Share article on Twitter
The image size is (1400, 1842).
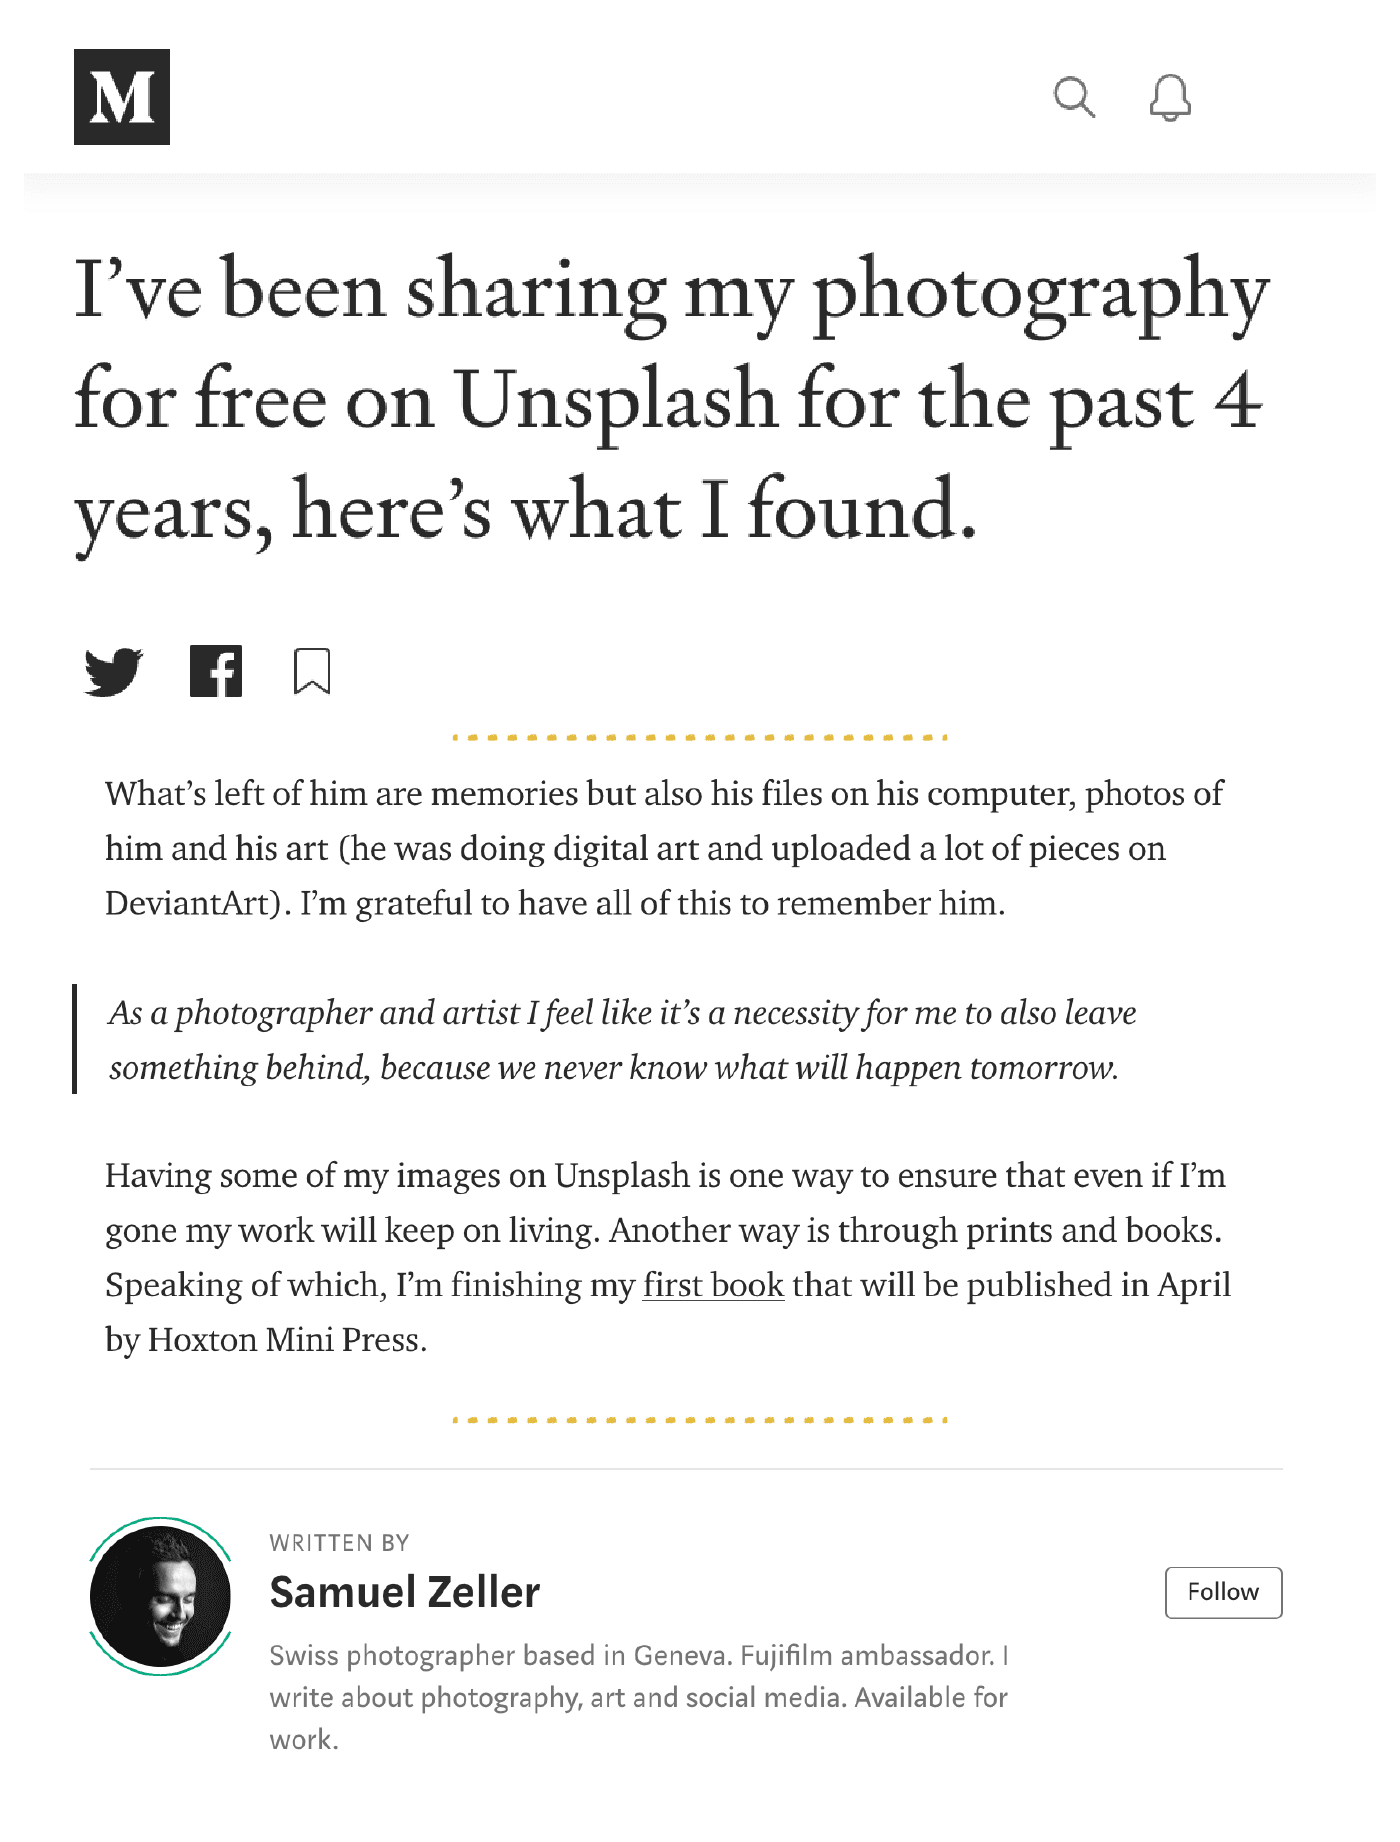coord(113,671)
